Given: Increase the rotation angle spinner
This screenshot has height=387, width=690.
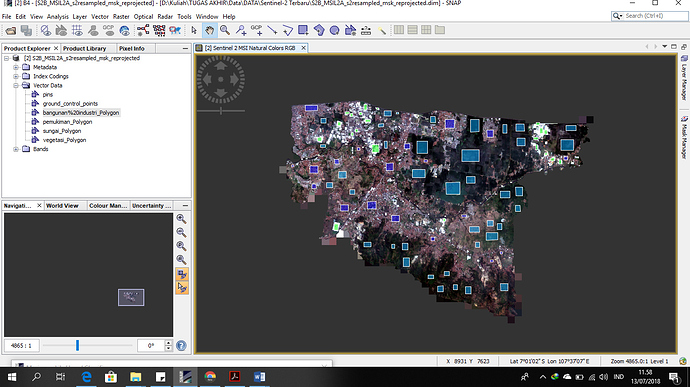Looking at the screenshot, I should pos(168,343).
